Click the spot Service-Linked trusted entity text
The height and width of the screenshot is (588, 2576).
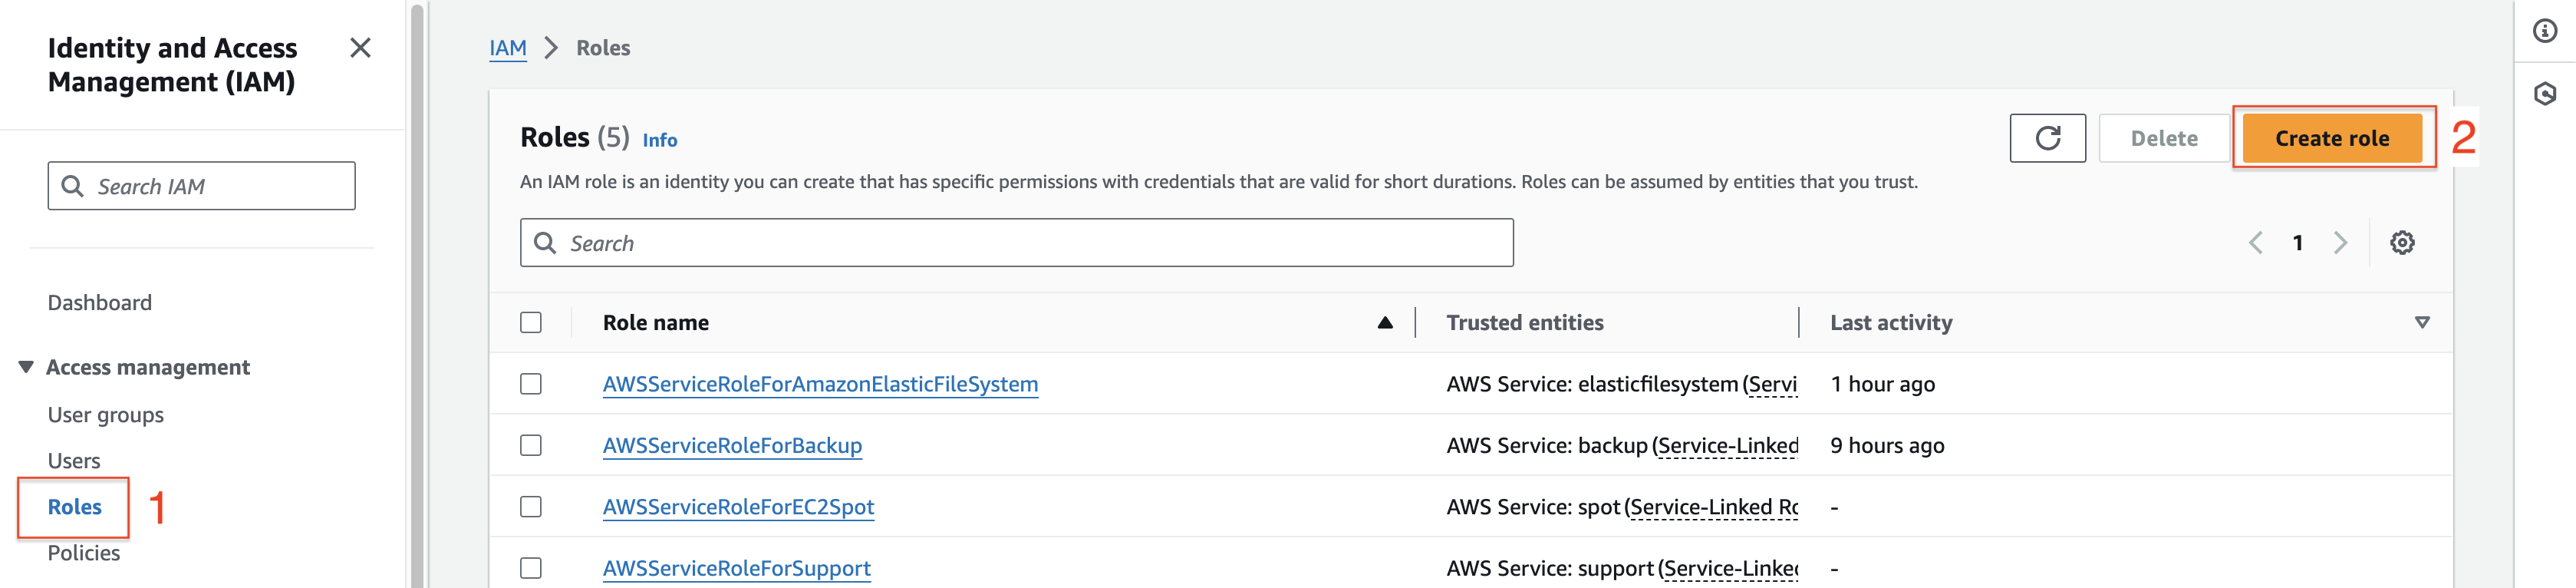[x=1621, y=507]
